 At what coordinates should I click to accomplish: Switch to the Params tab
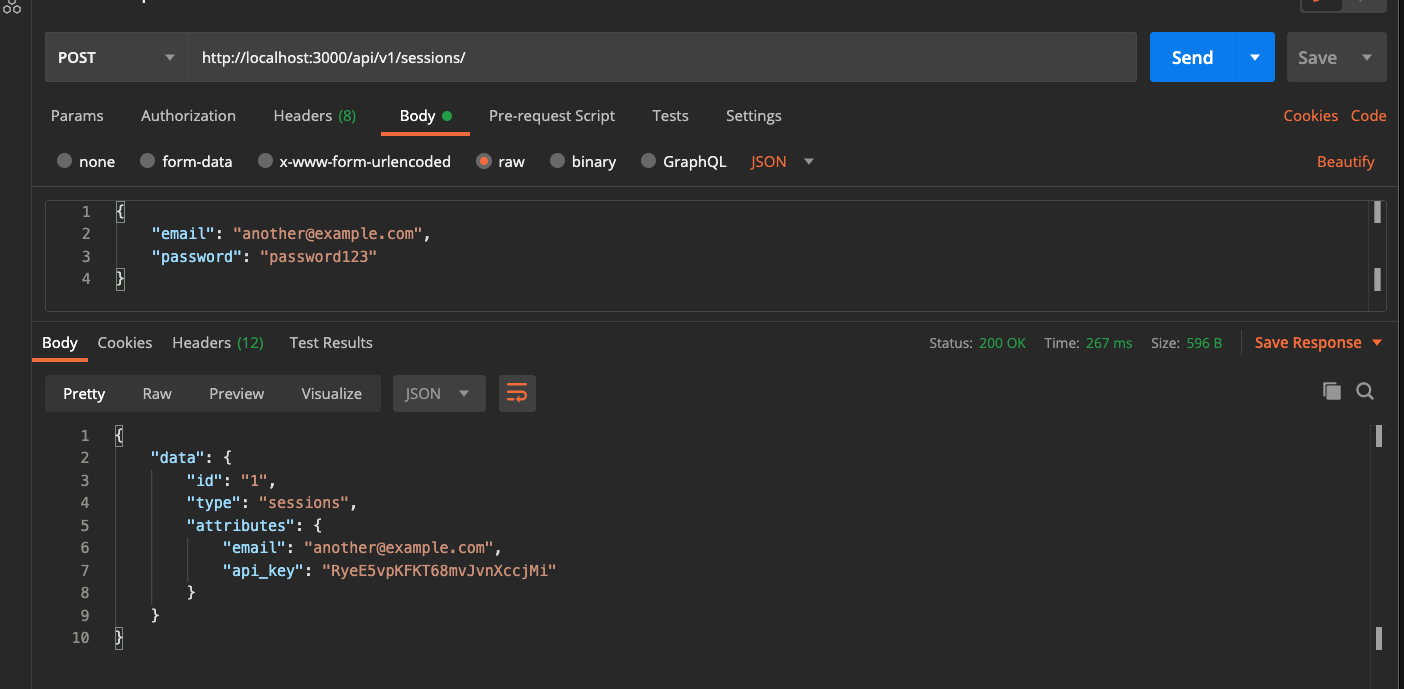[x=77, y=115]
